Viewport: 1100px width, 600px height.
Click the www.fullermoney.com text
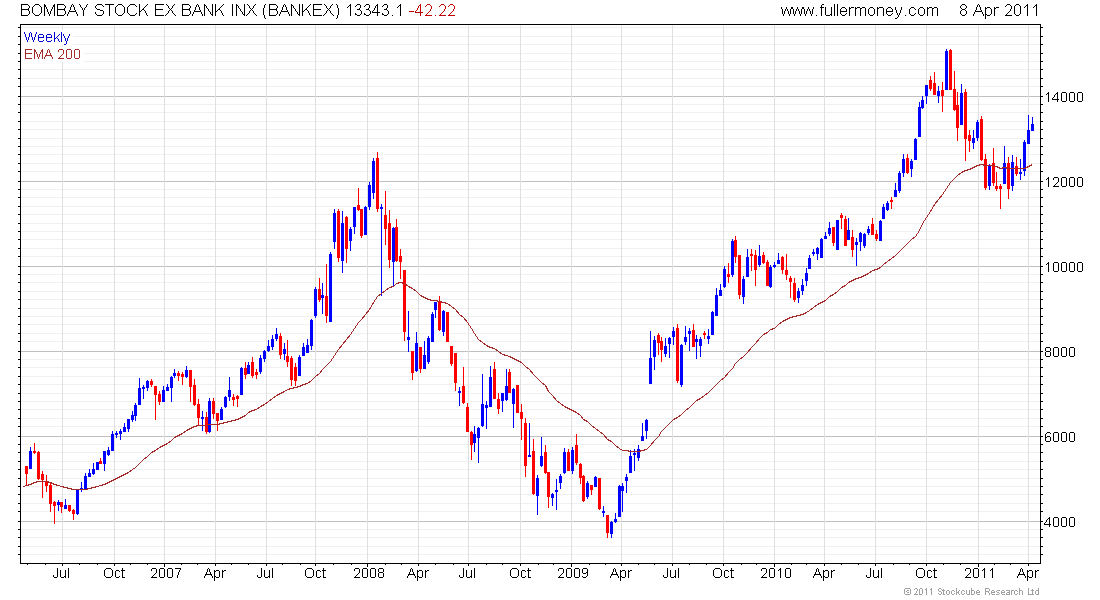click(x=859, y=11)
